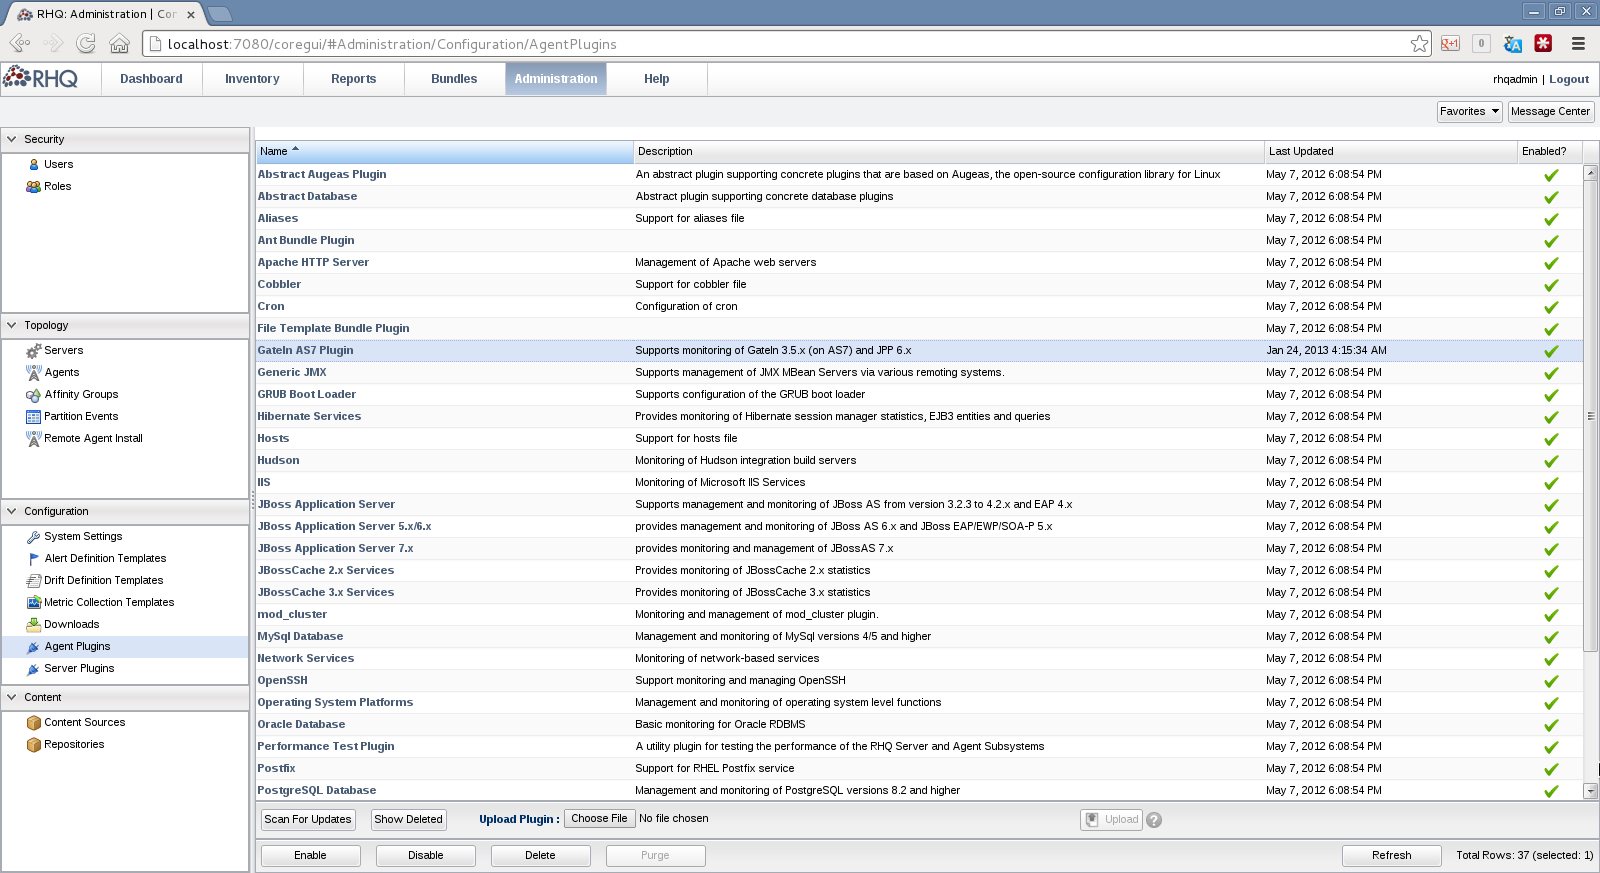The height and width of the screenshot is (873, 1600).
Task: Open the Oracle Database plugin link
Action: [301, 724]
